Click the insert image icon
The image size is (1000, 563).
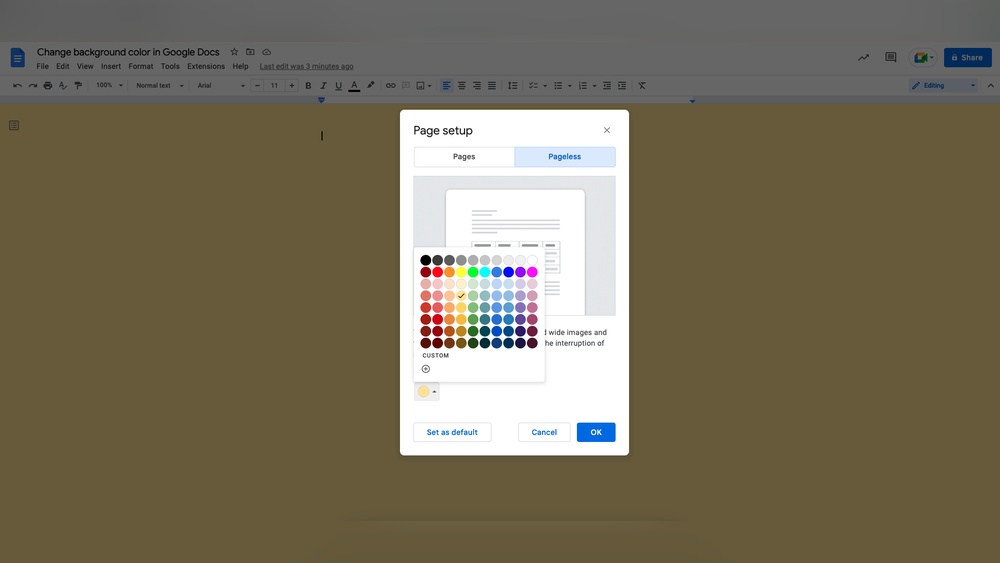(x=420, y=85)
